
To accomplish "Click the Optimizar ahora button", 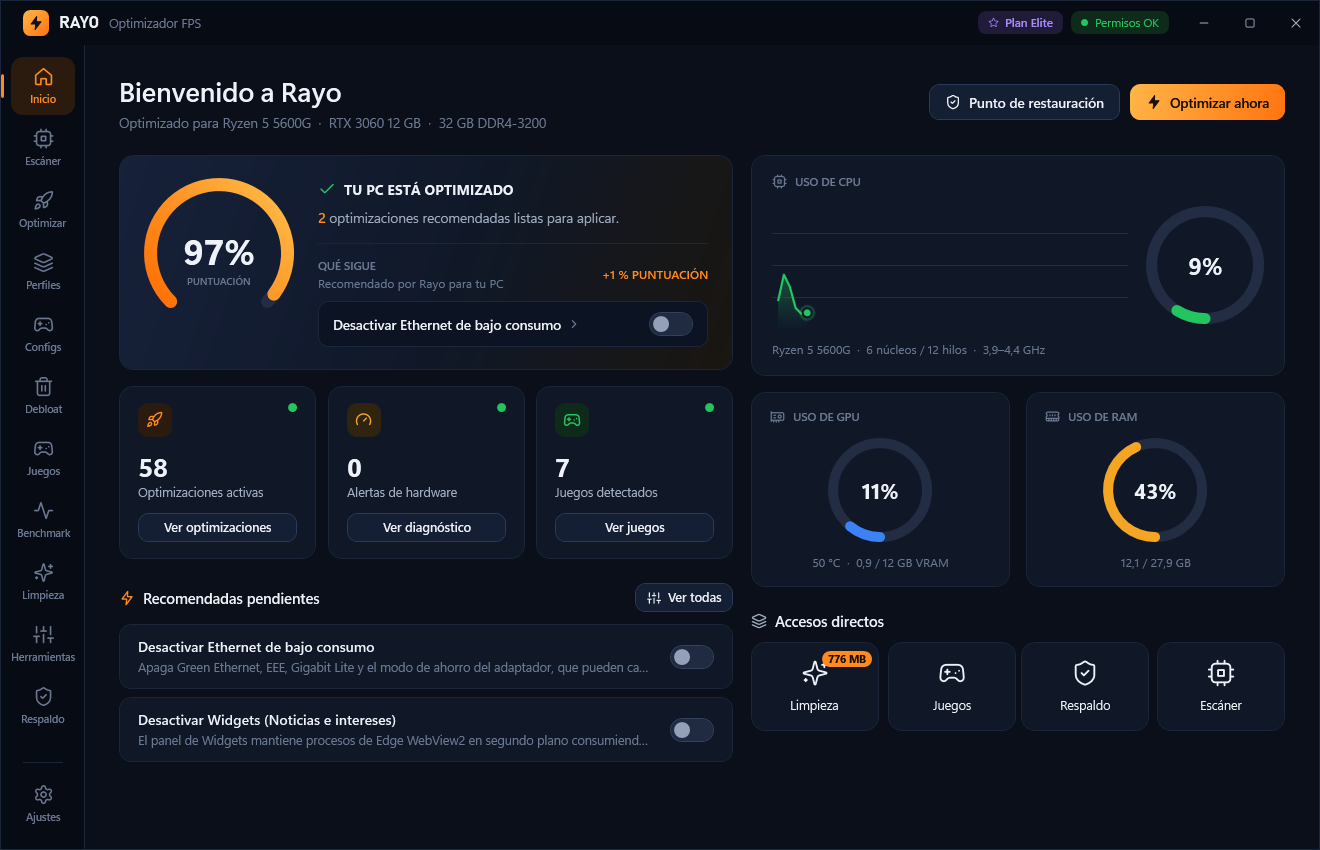I will click(x=1207, y=102).
